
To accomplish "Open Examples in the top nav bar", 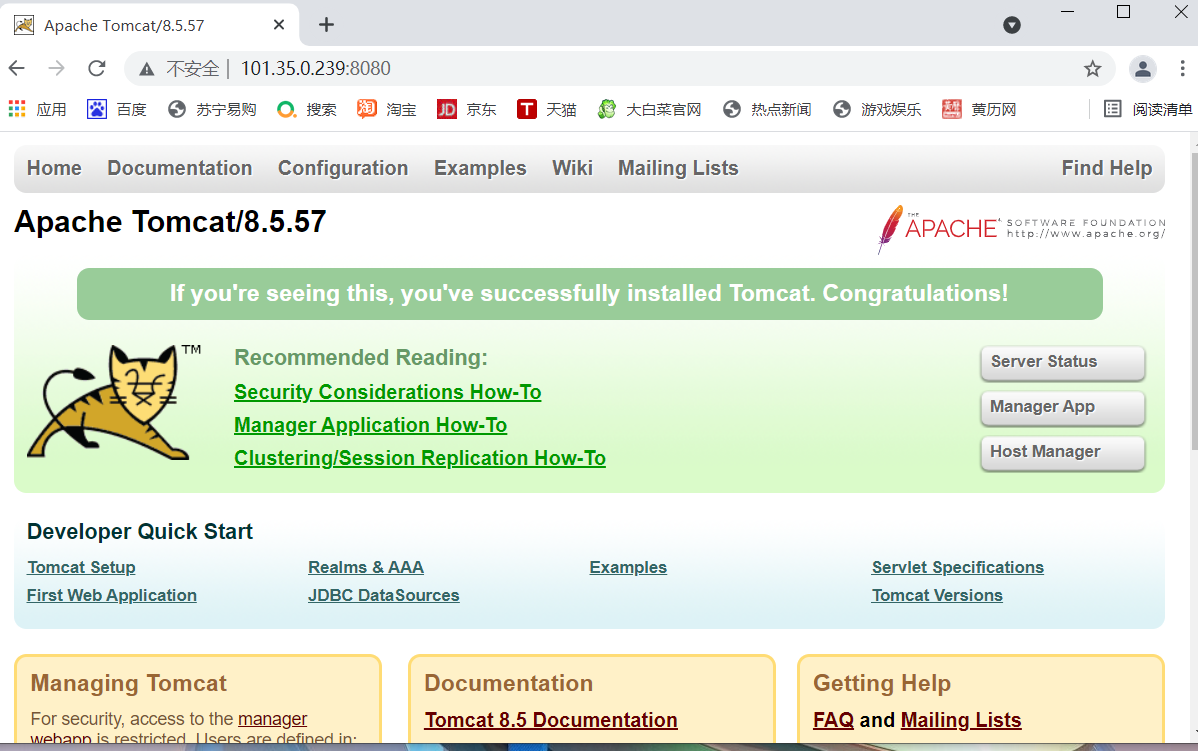I will pos(480,168).
